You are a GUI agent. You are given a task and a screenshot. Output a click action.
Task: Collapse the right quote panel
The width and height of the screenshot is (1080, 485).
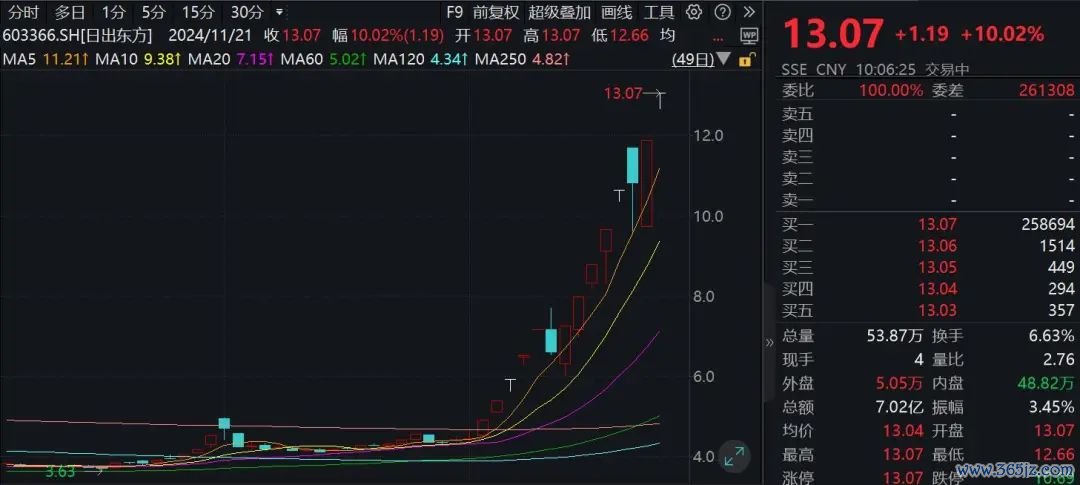pos(769,342)
